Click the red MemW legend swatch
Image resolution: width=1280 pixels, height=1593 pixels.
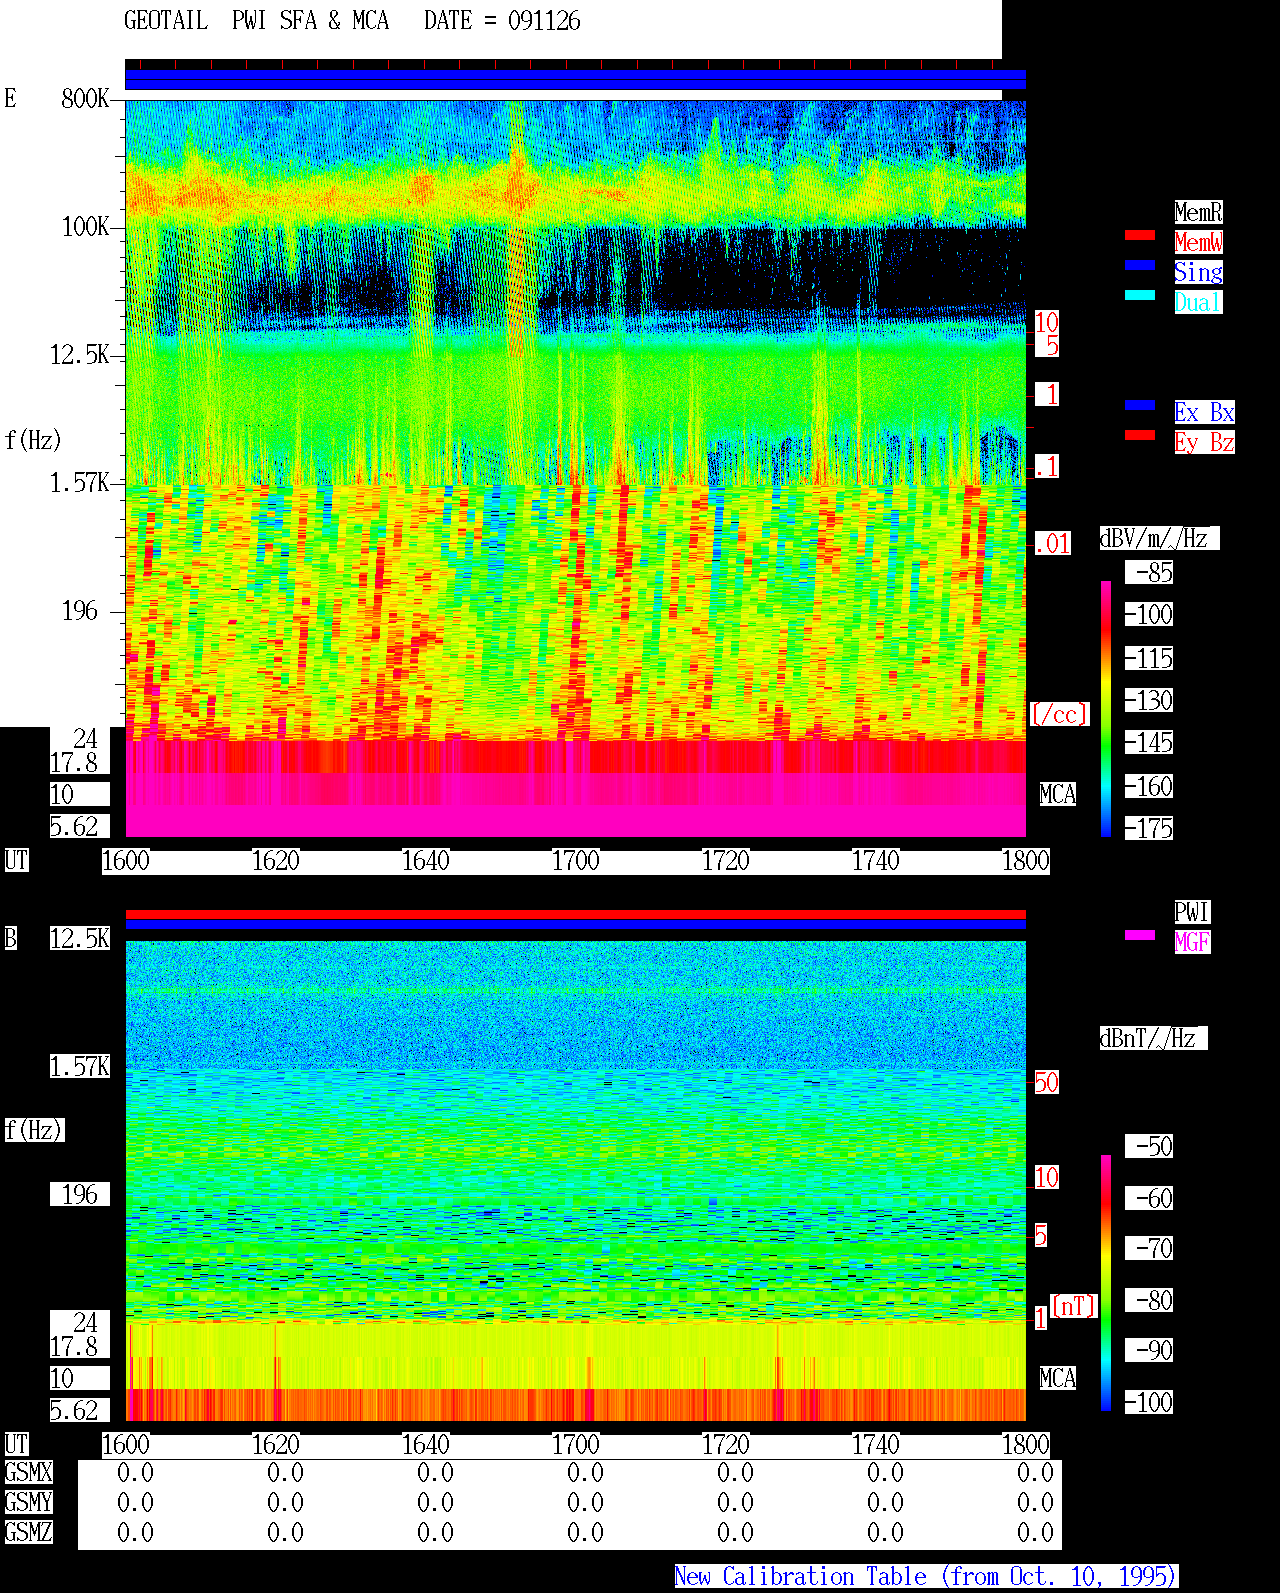click(x=1140, y=235)
